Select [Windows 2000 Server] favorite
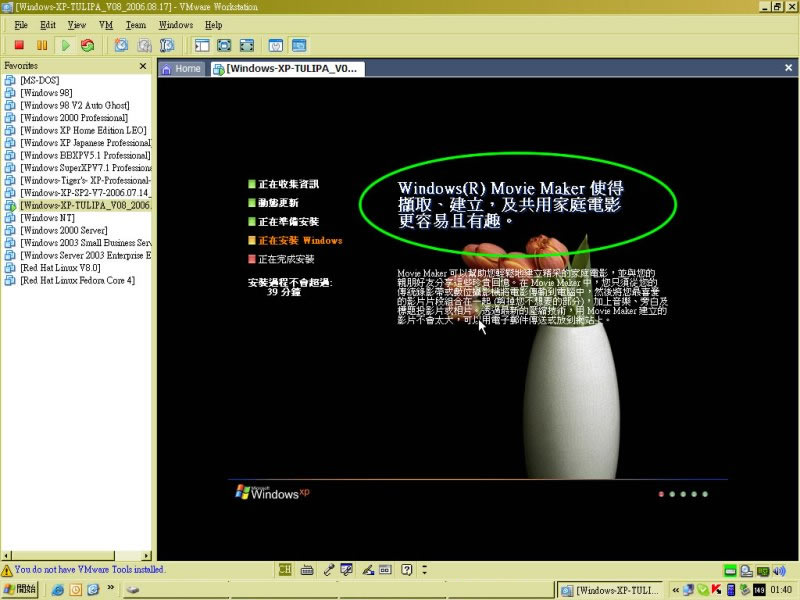Screen dimensions: 800x600 tap(64, 230)
